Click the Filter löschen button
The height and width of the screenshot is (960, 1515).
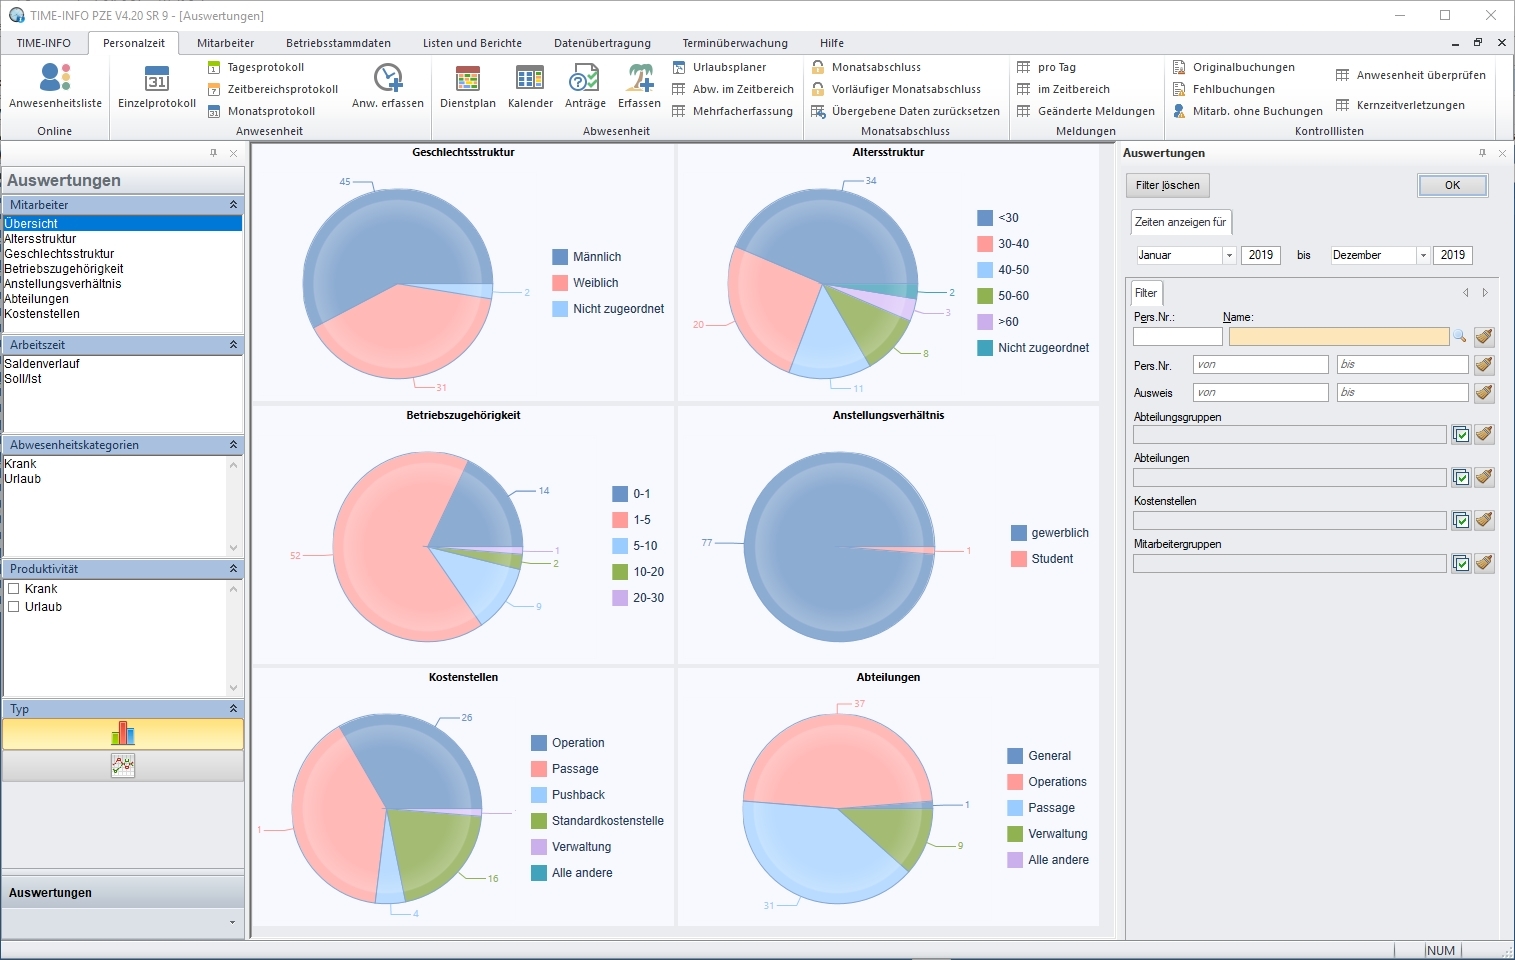pyautogui.click(x=1168, y=185)
